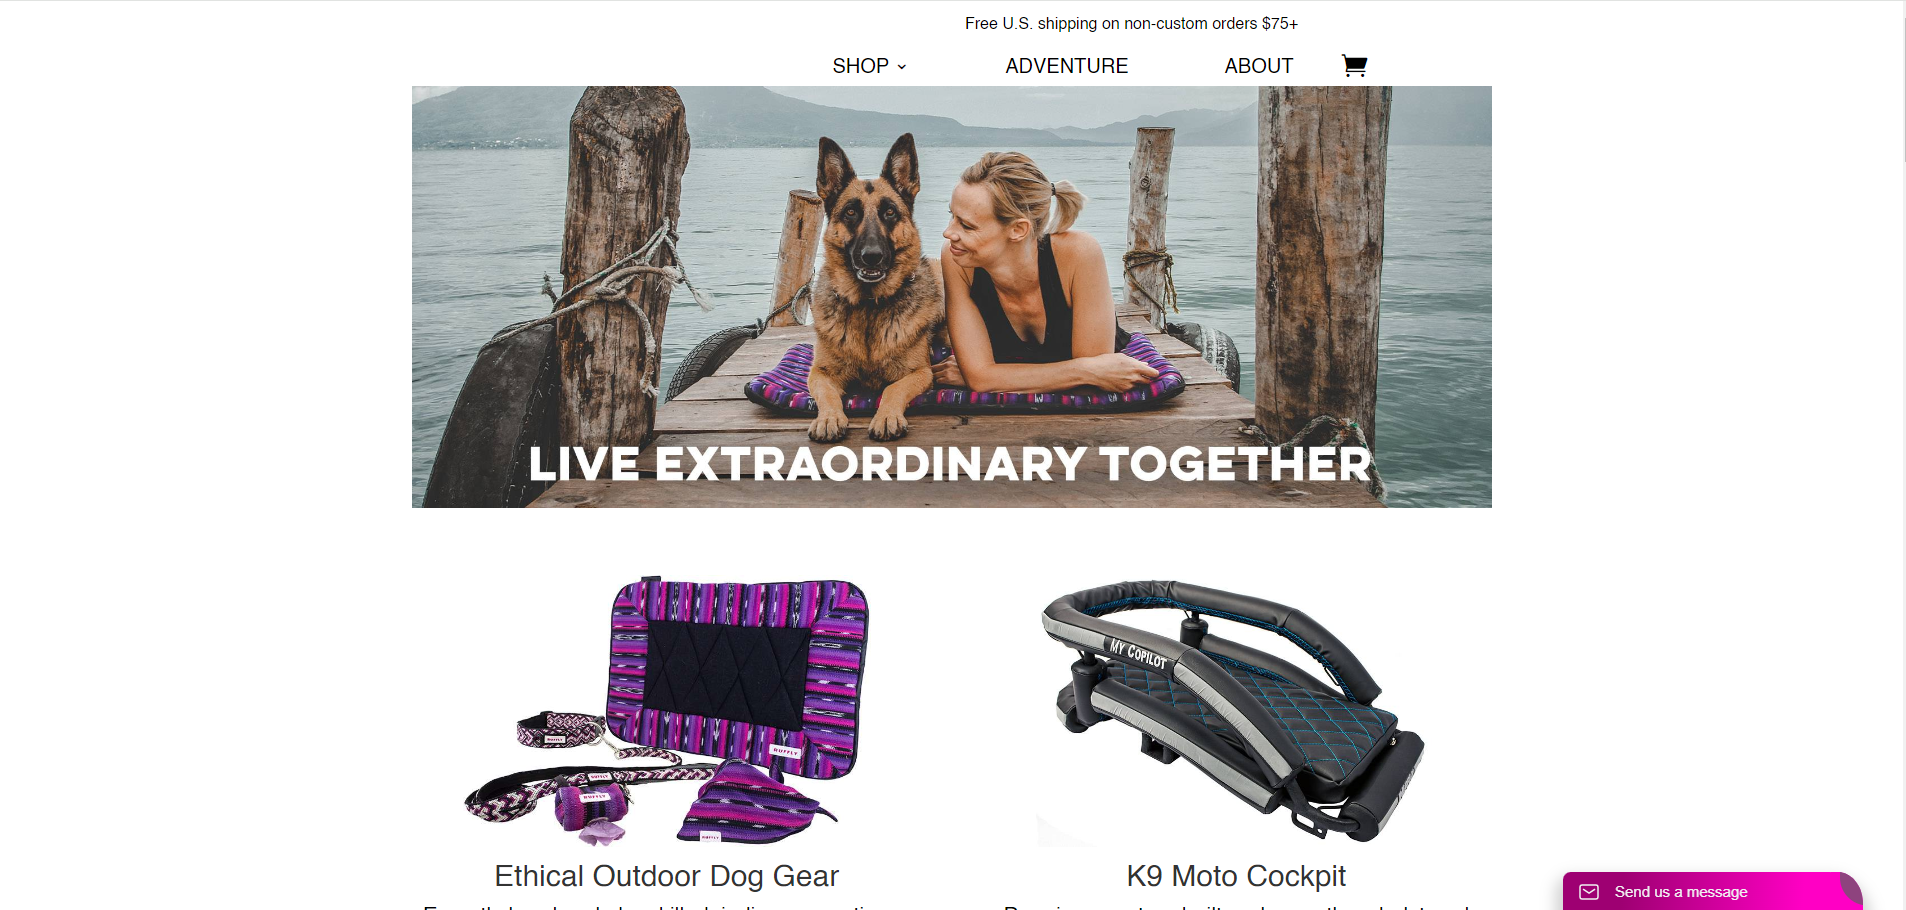Image resolution: width=1906 pixels, height=910 pixels.
Task: Click the LIVE EXTRAORDINARY TOGETHER headline
Action: (950, 464)
